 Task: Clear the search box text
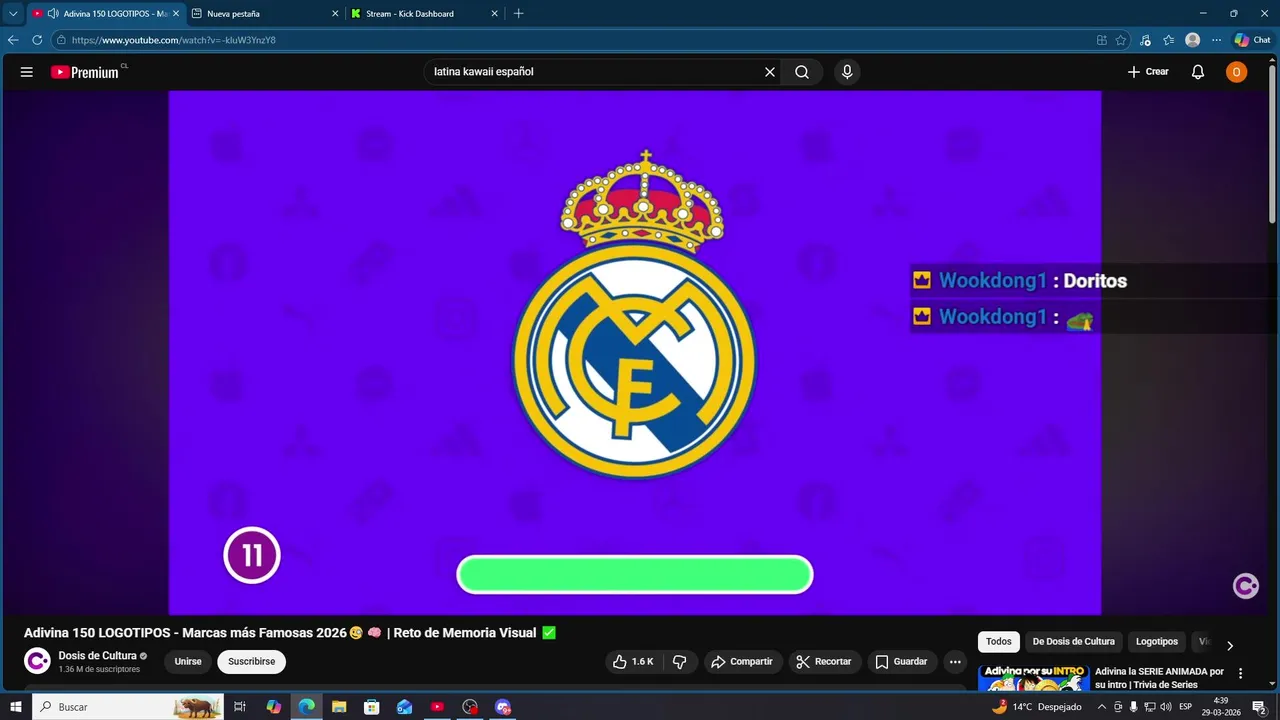pos(770,72)
